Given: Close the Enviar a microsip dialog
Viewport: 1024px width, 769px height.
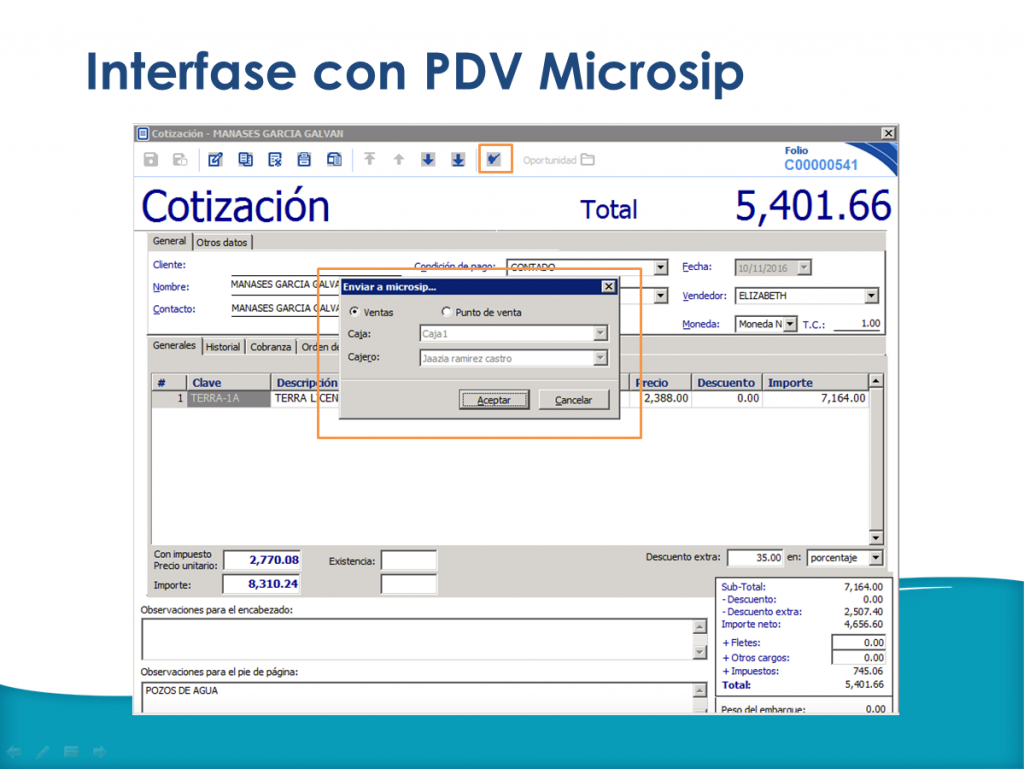Looking at the screenshot, I should [x=608, y=287].
